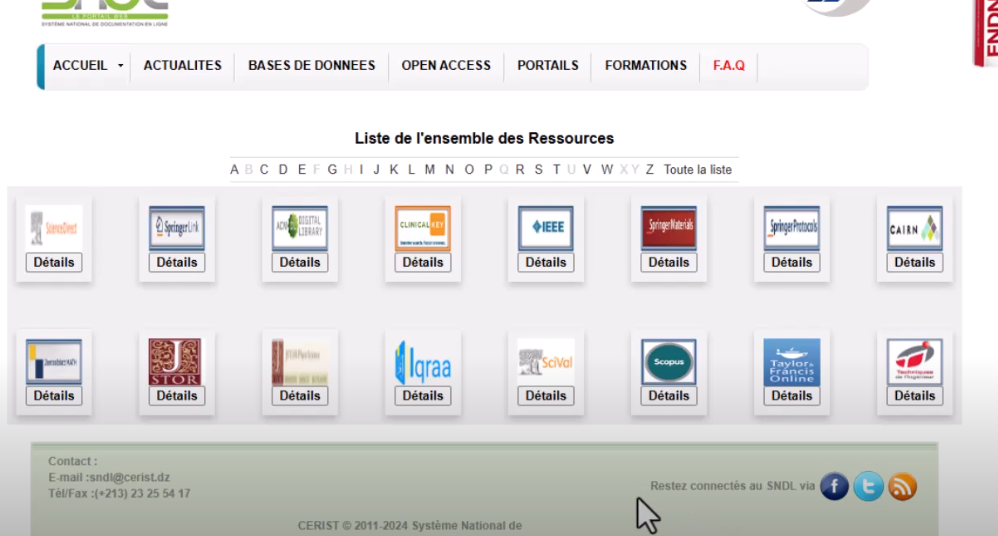This screenshot has height=536, width=998.
Task: Show Détails for Taylor & Francis Online
Action: [x=792, y=395]
